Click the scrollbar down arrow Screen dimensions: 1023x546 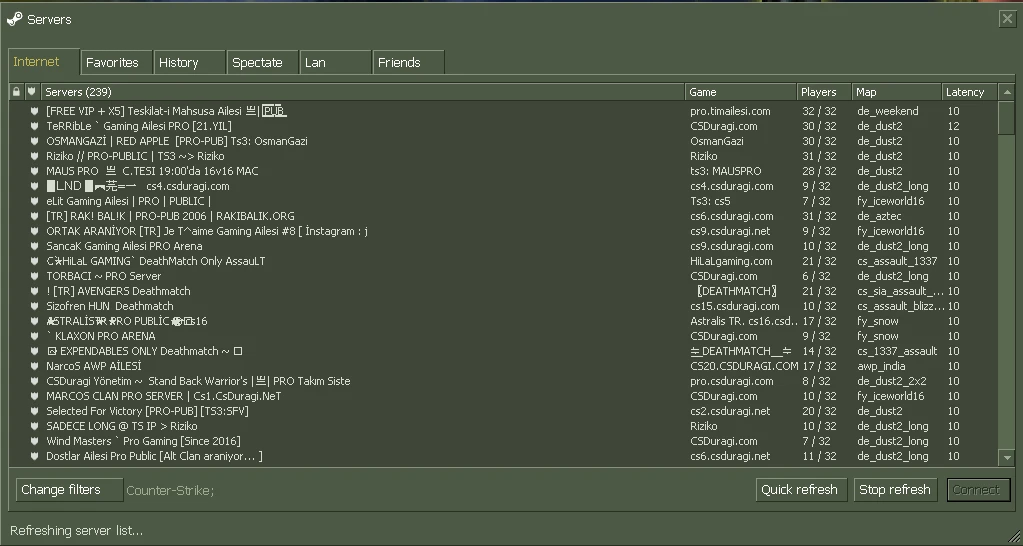(x=1007, y=459)
